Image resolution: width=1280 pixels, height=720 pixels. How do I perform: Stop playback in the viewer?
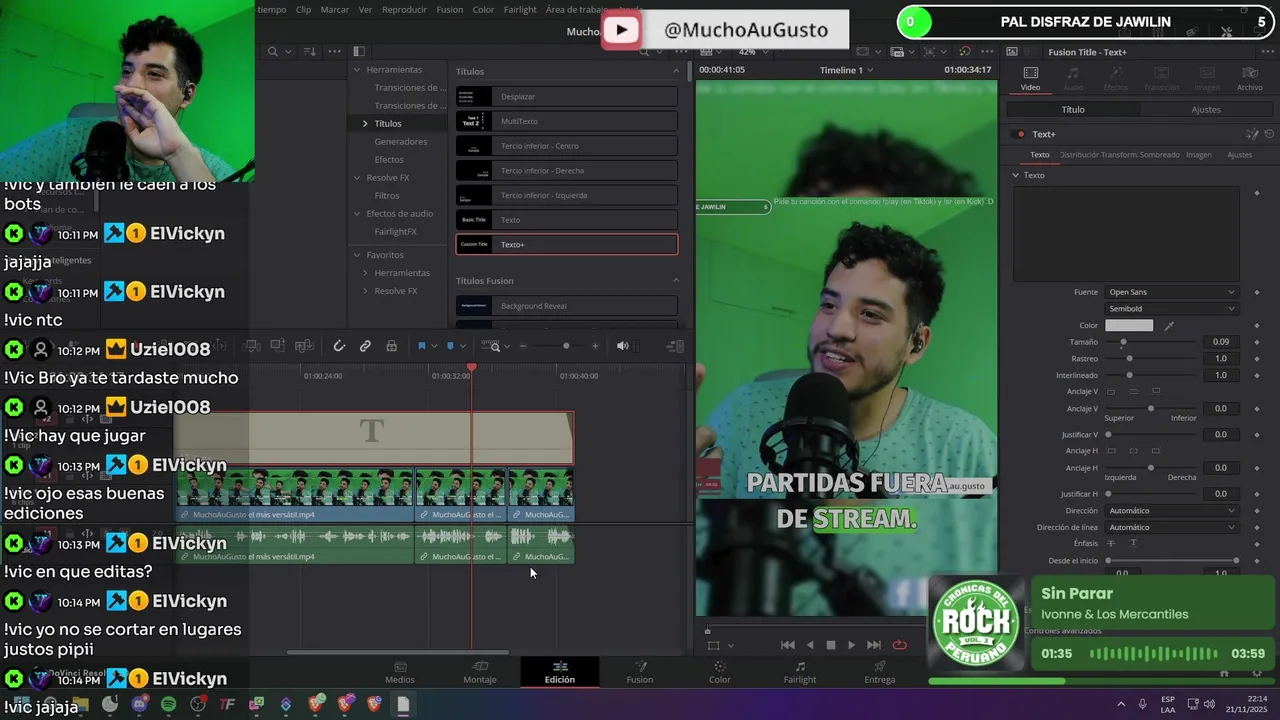point(830,645)
